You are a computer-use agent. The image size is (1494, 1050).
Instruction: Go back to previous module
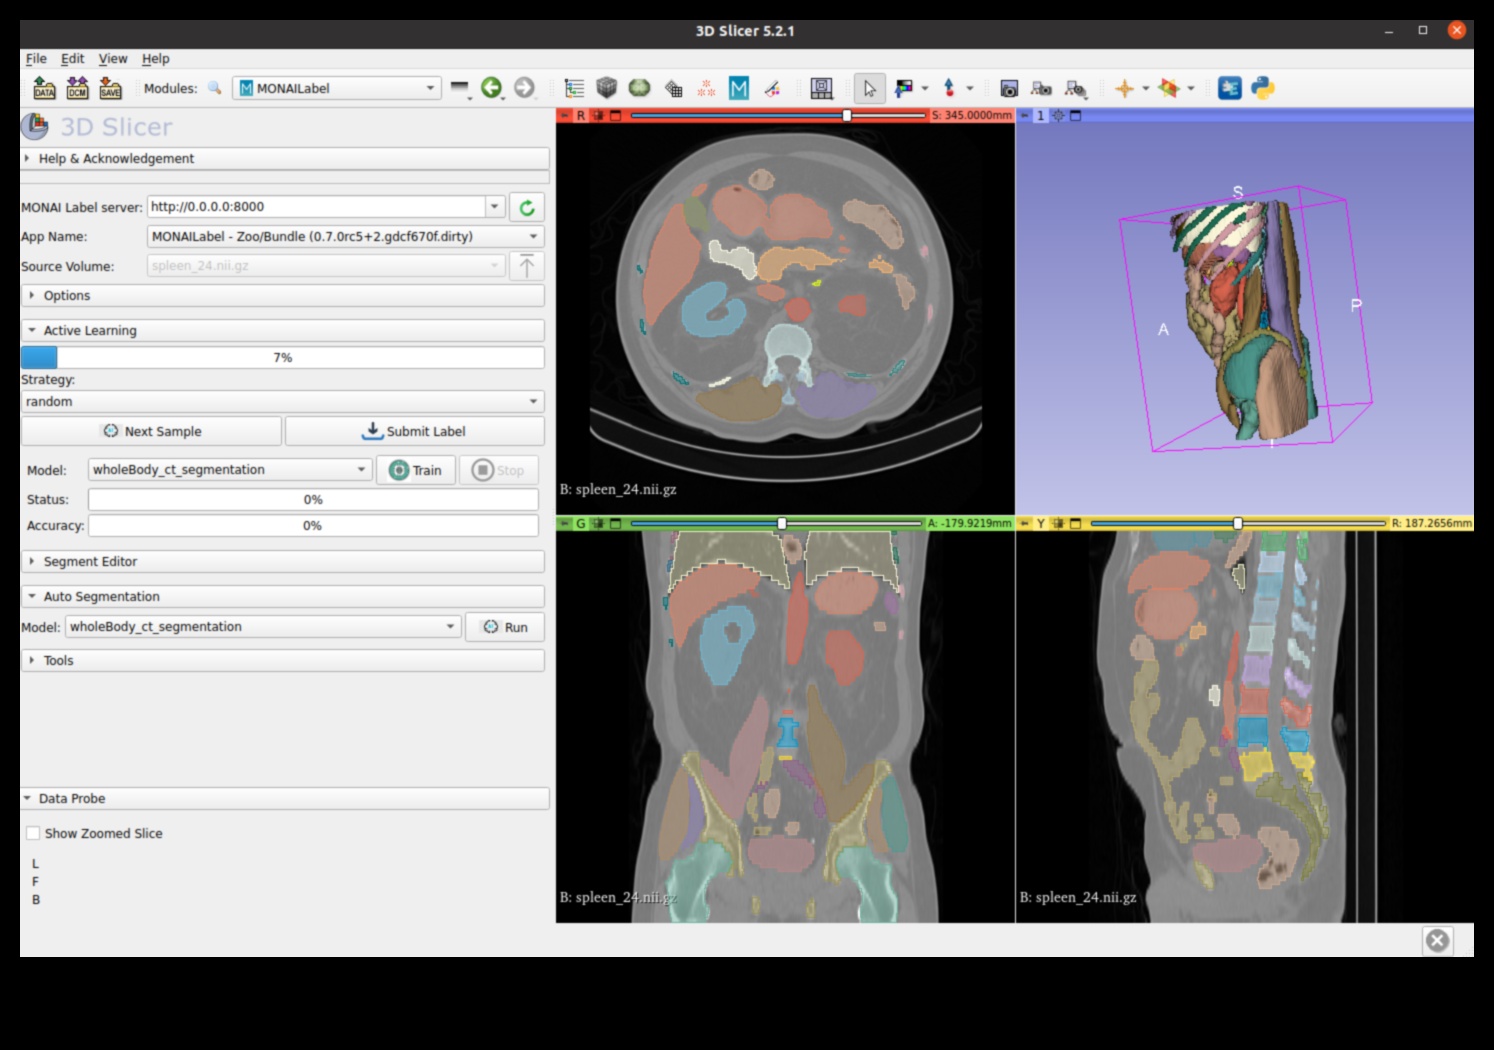491,88
